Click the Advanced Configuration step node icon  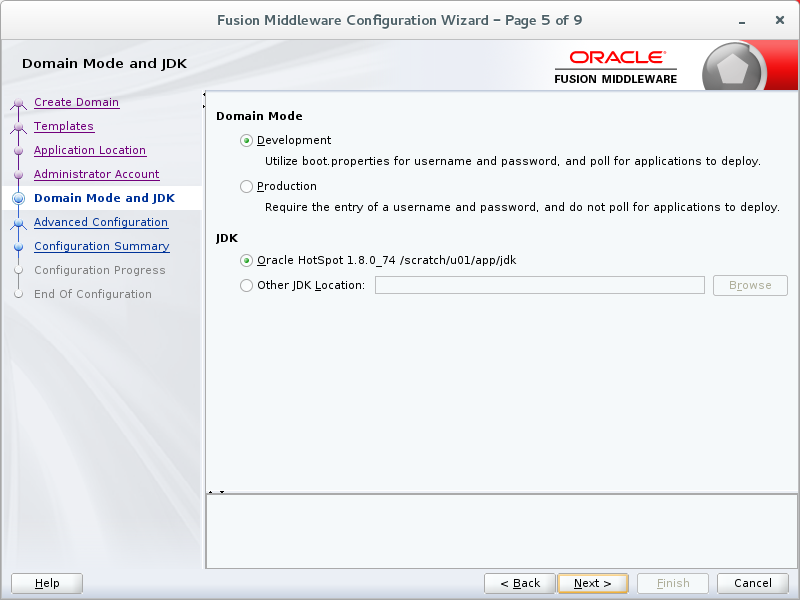point(18,223)
